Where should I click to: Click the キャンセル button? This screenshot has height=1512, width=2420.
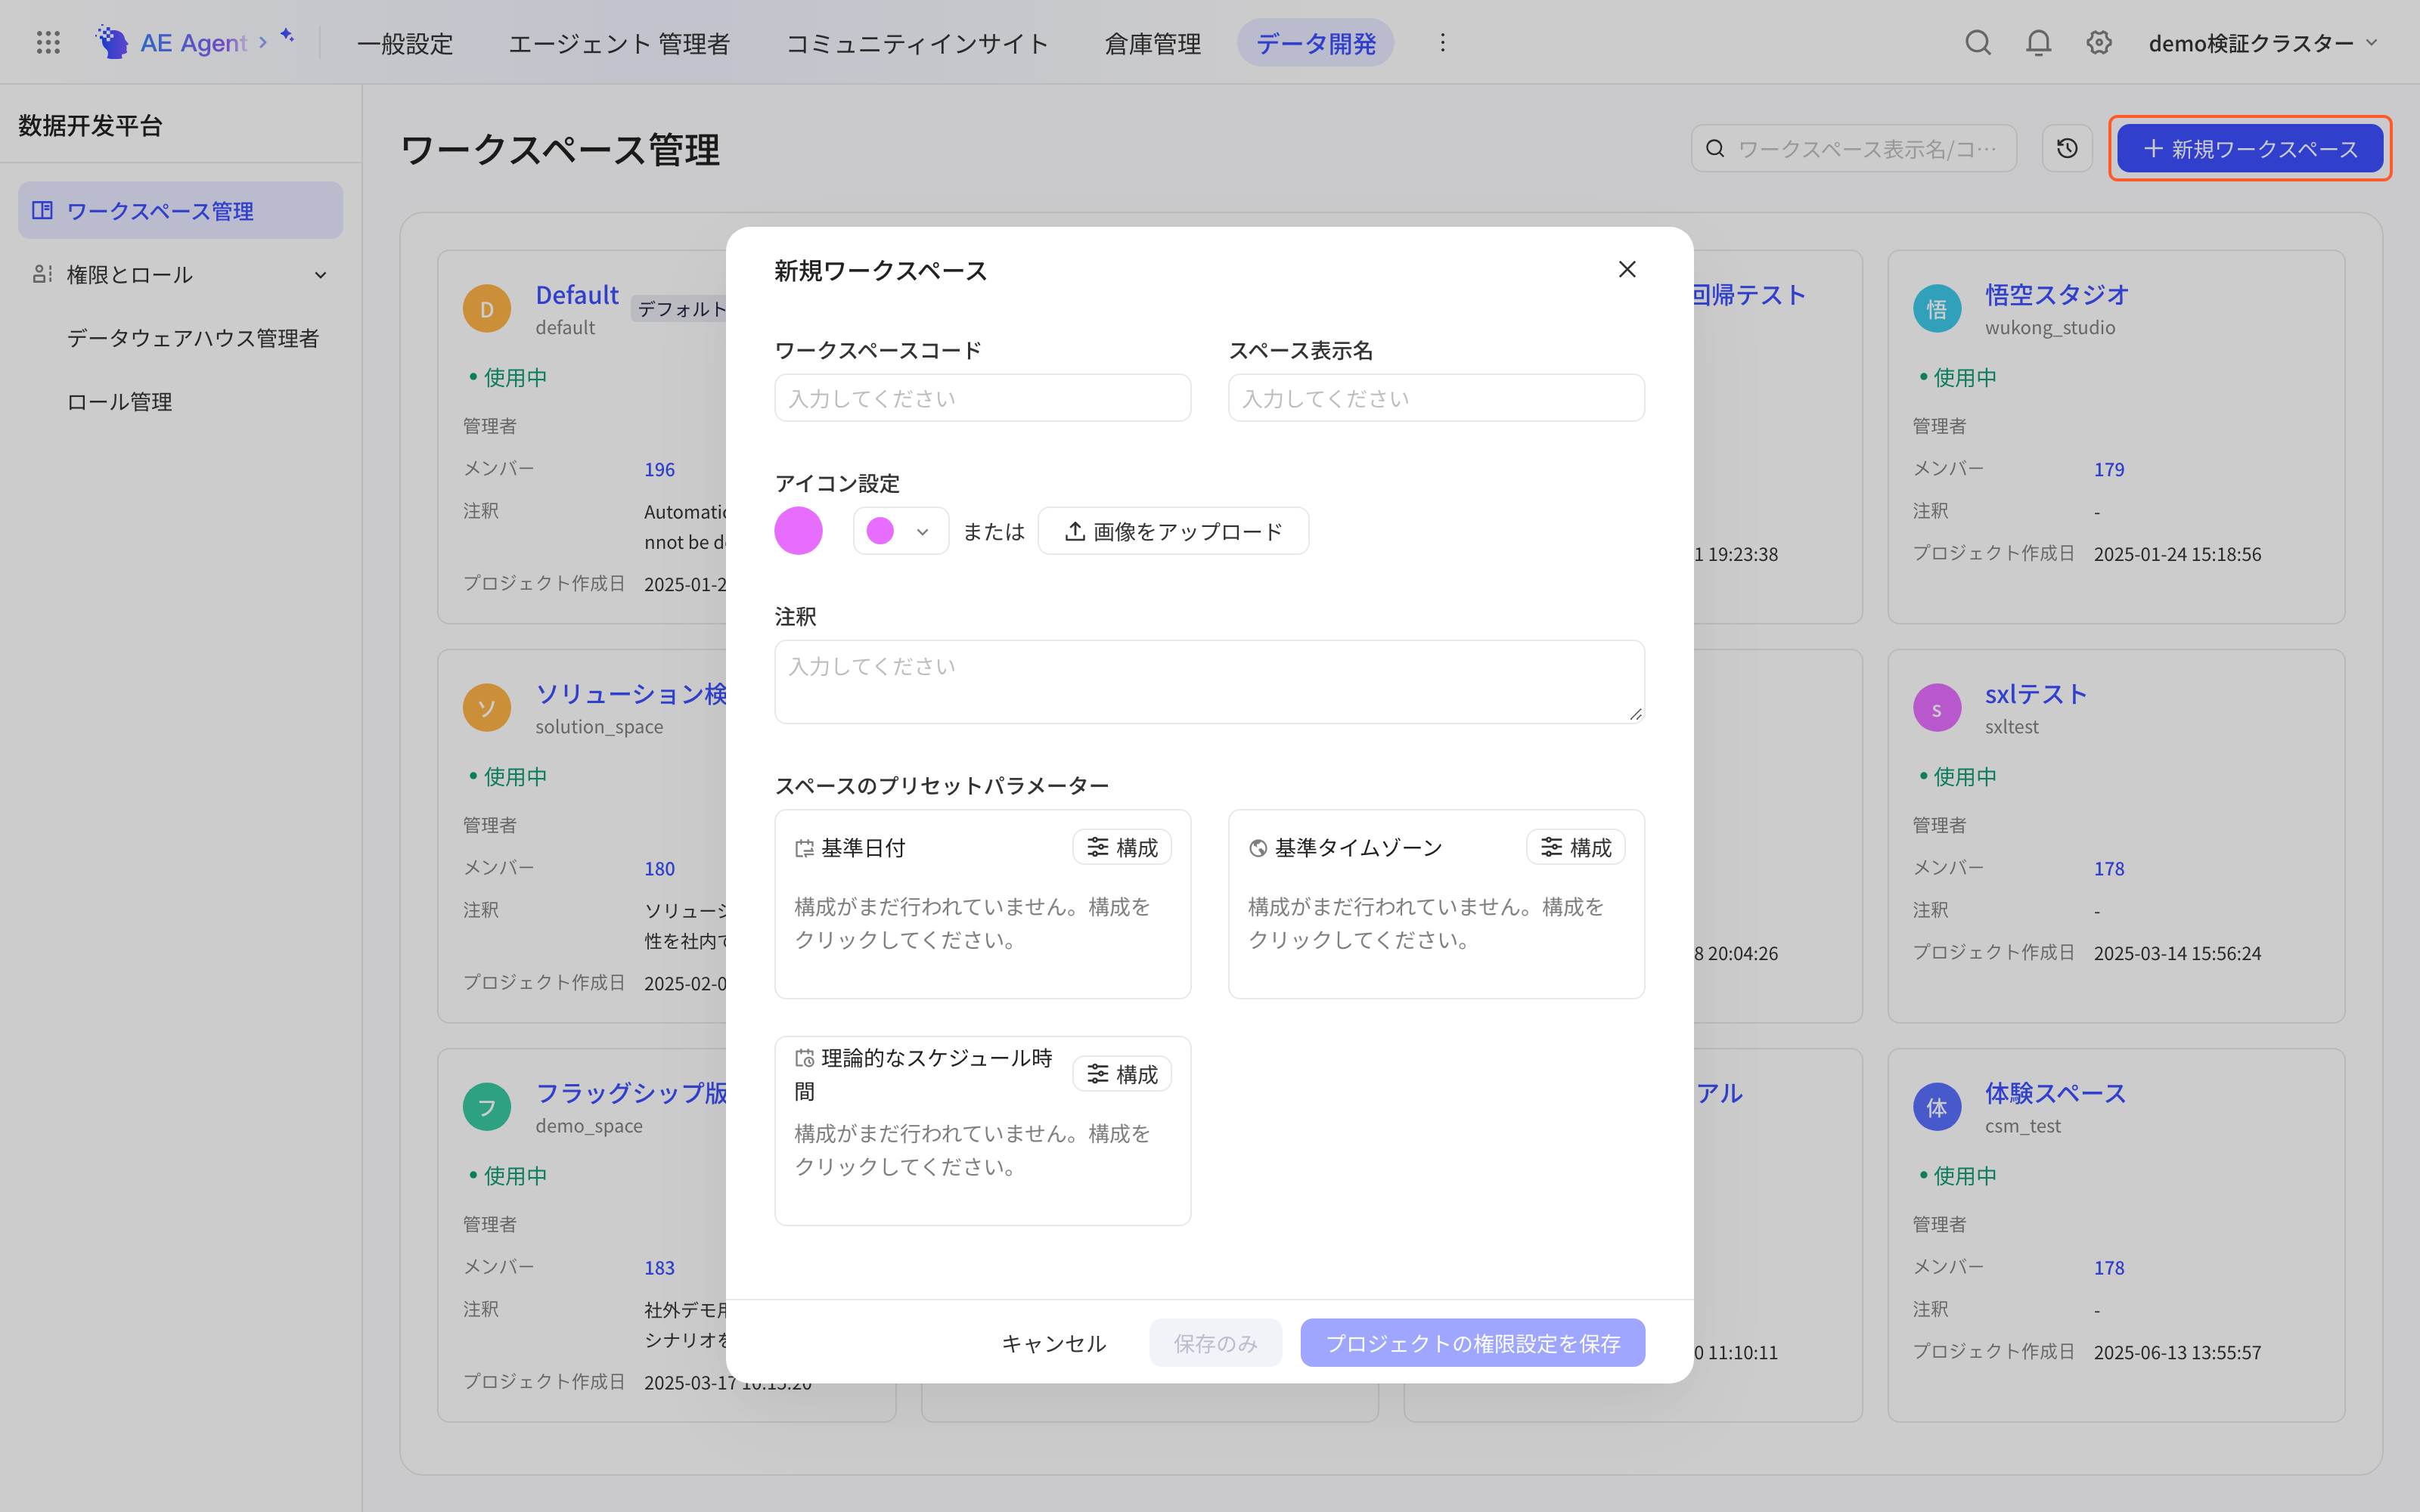coord(1054,1343)
